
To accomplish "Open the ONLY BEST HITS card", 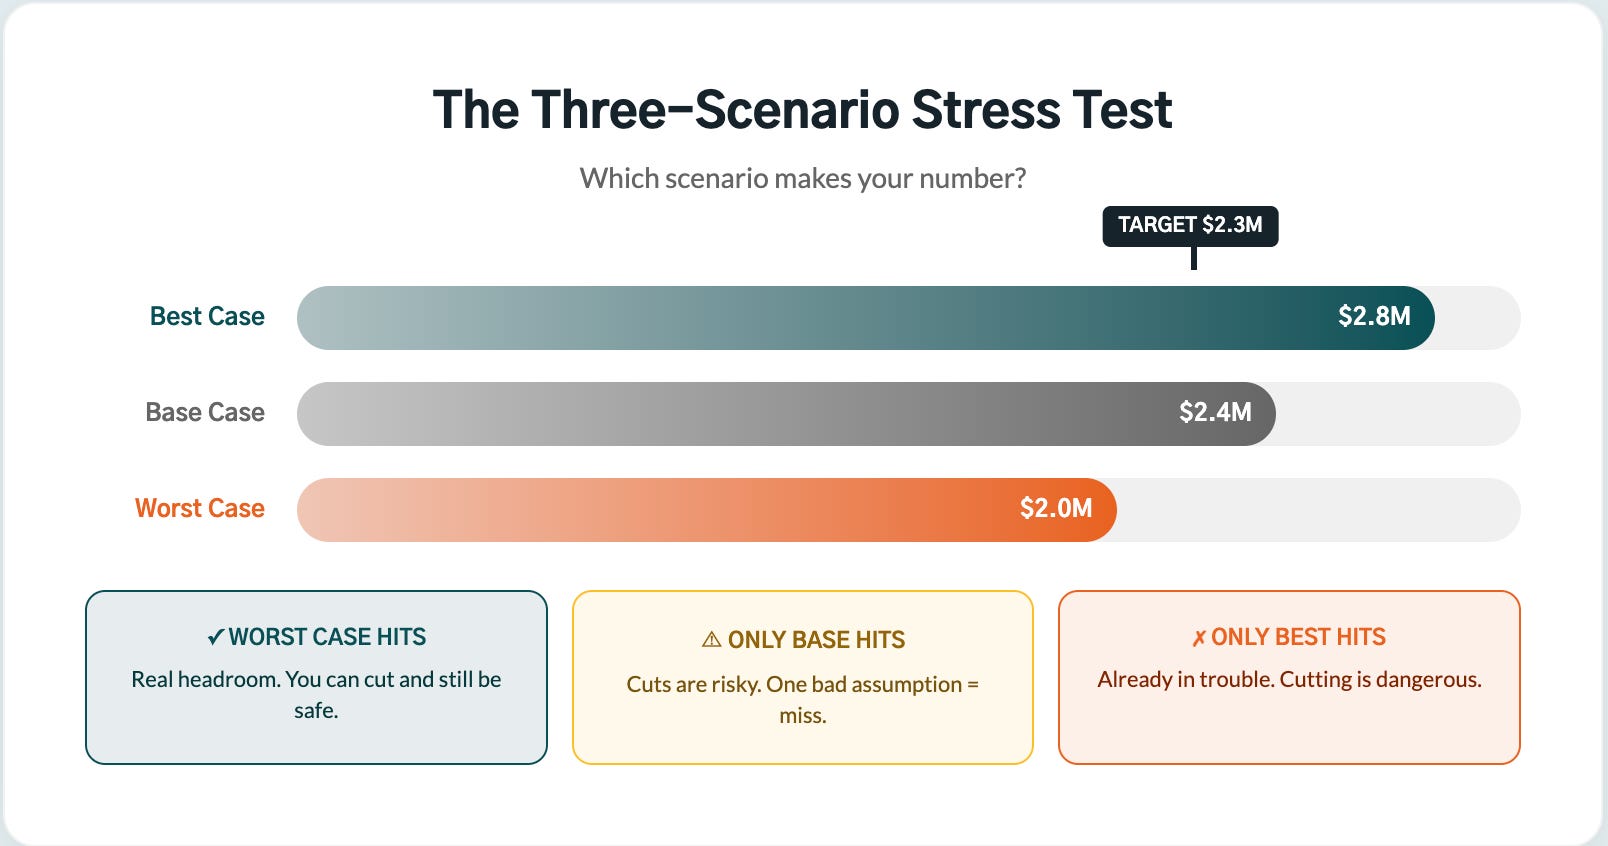I will pos(1289,677).
